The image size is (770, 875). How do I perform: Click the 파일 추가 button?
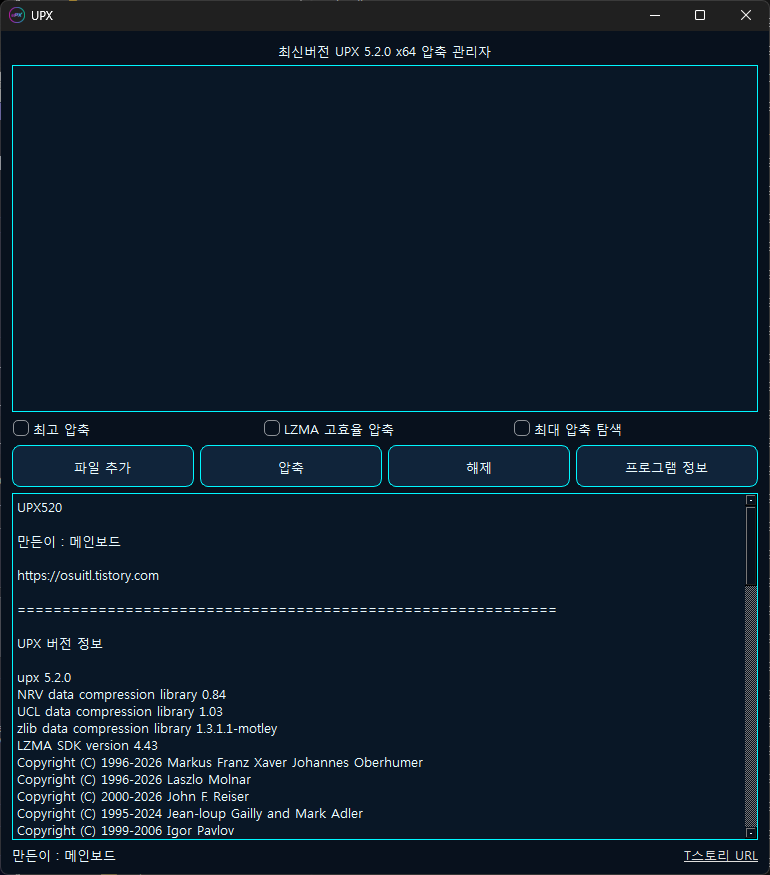pyautogui.click(x=103, y=467)
